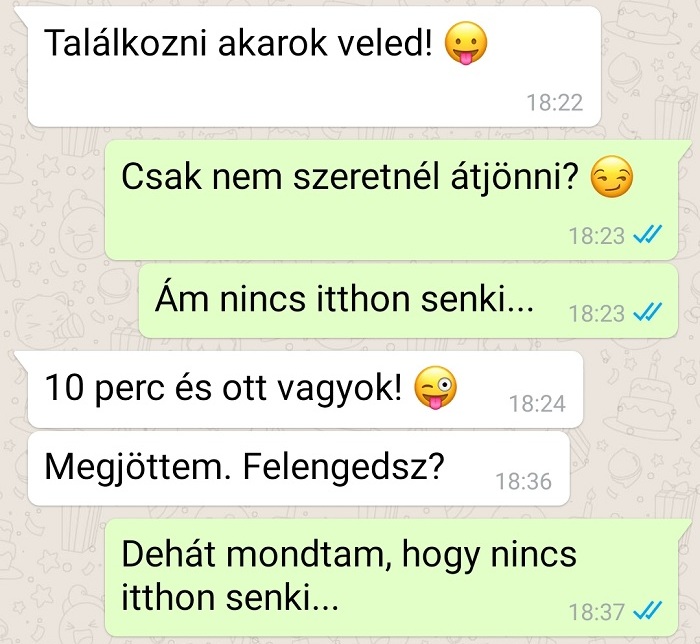Tap the 18:36 timestamp

(x=524, y=482)
